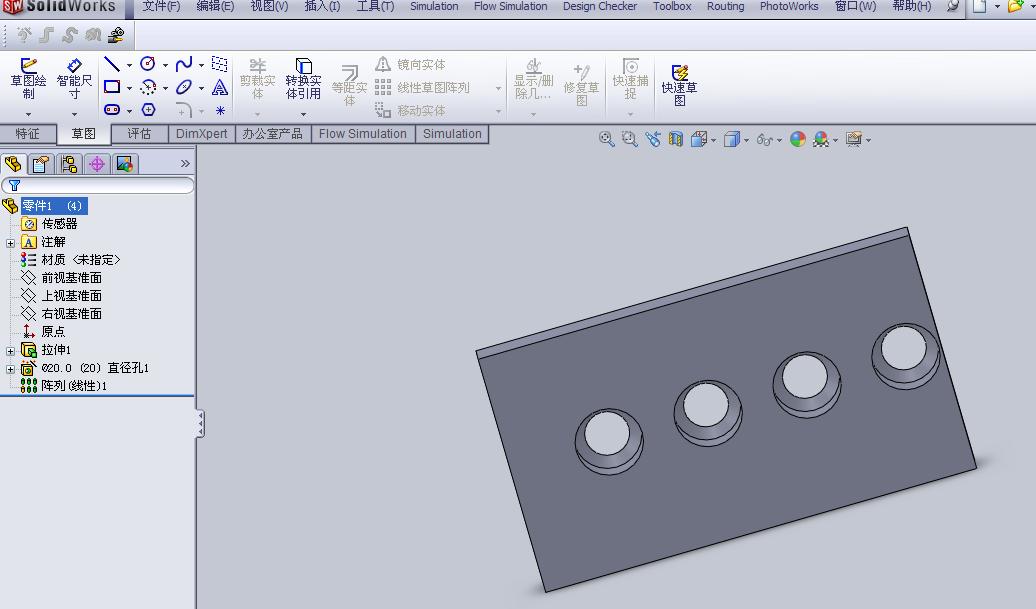Expand the Ø20.0 直径孔1 node
Image resolution: width=1036 pixels, height=609 pixels.
pos(11,369)
